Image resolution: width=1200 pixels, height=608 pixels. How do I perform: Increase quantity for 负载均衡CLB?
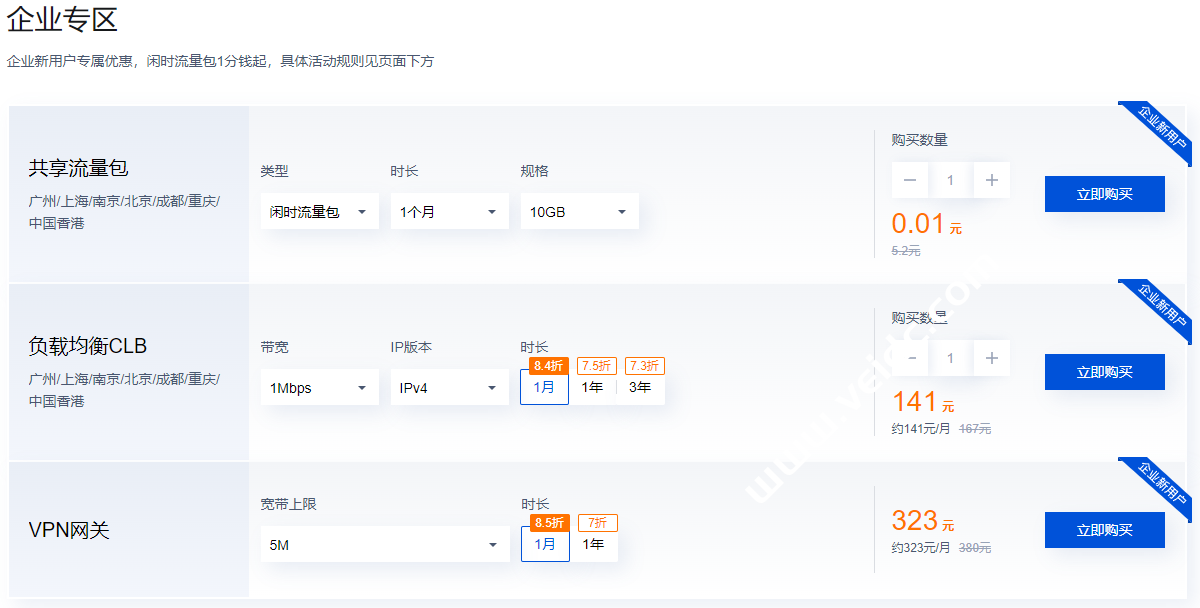991,358
